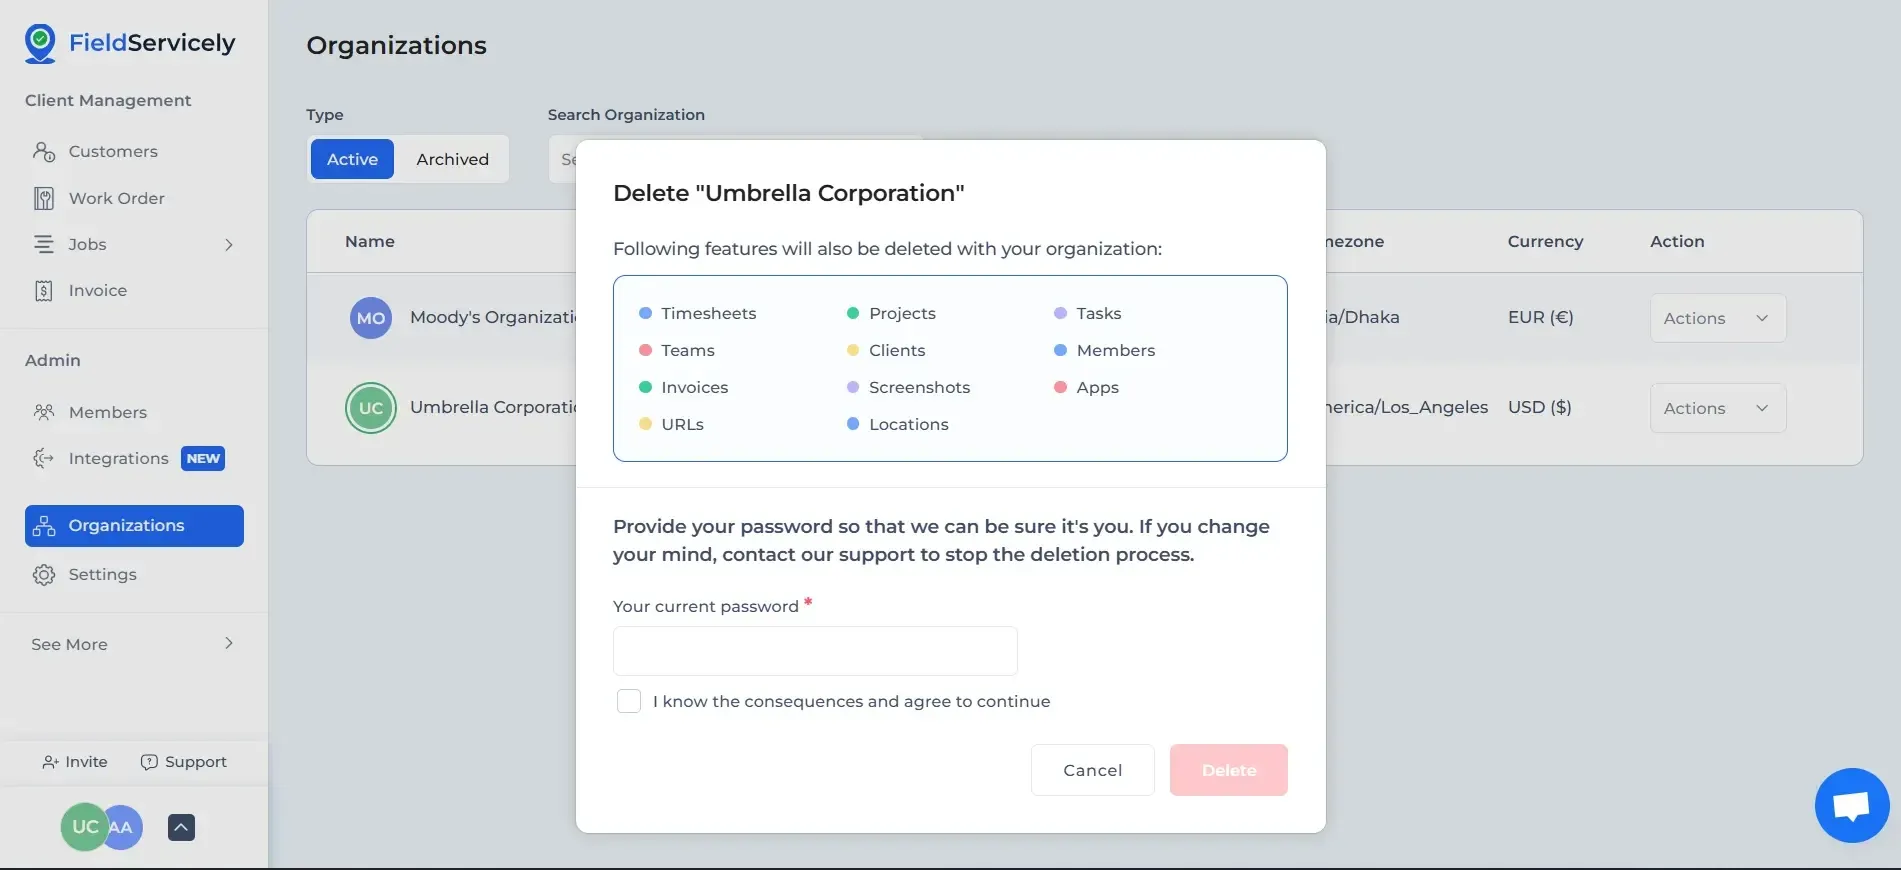The width and height of the screenshot is (1901, 870).
Task: Expand the Jobs submenu chevron
Action: 229,245
